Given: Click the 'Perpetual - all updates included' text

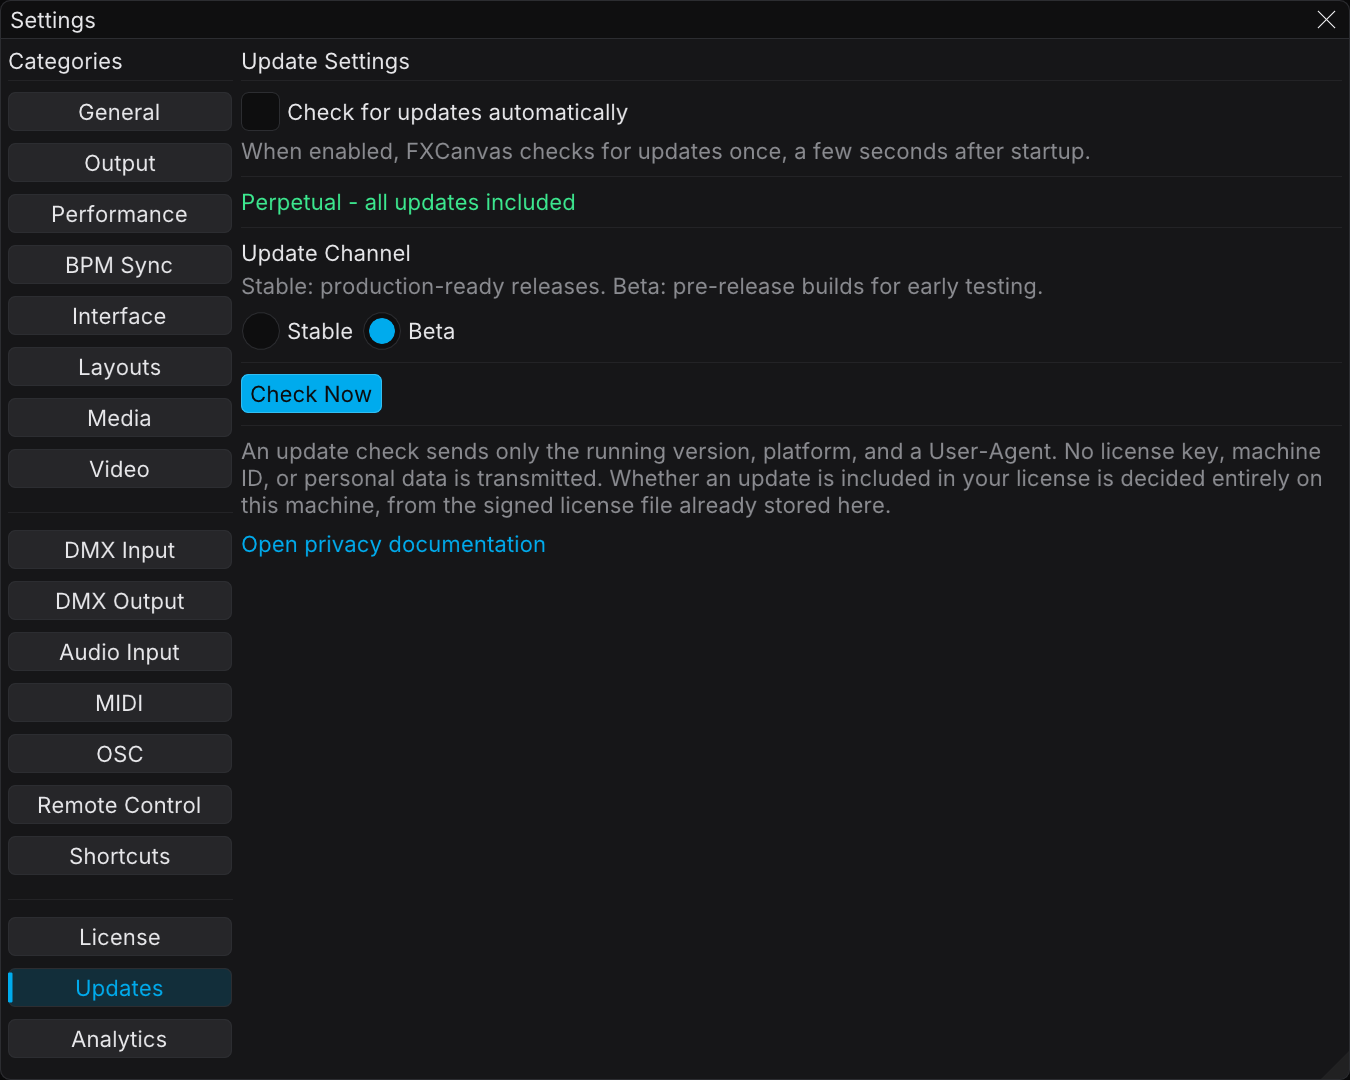Looking at the screenshot, I should tap(408, 202).
